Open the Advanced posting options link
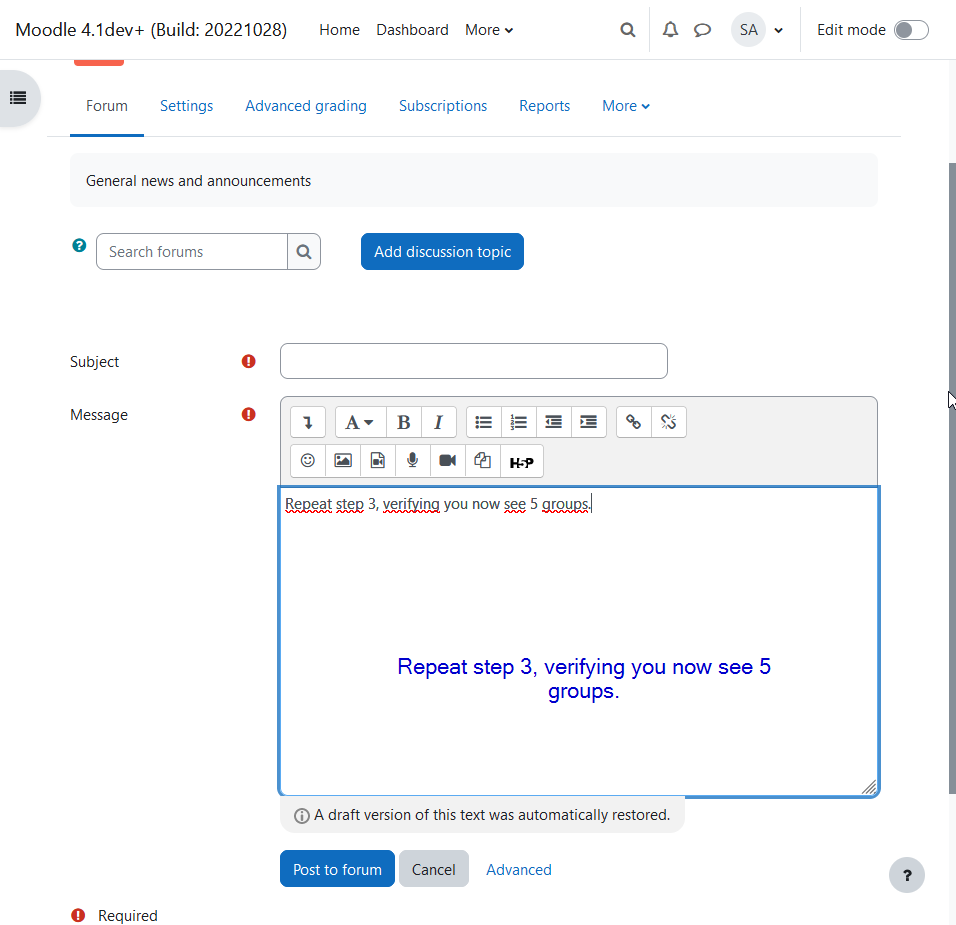Viewport: 956px width, 925px height. [519, 870]
